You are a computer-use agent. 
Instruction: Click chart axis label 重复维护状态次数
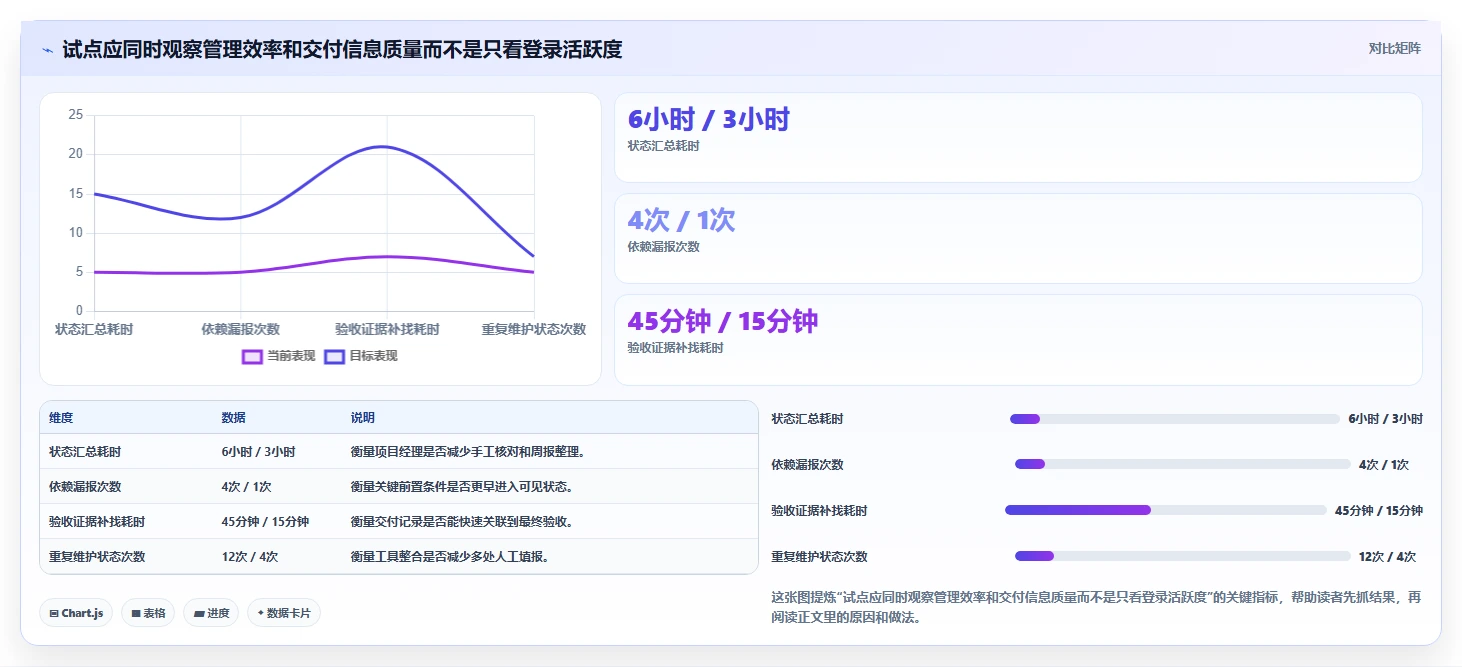(x=533, y=329)
